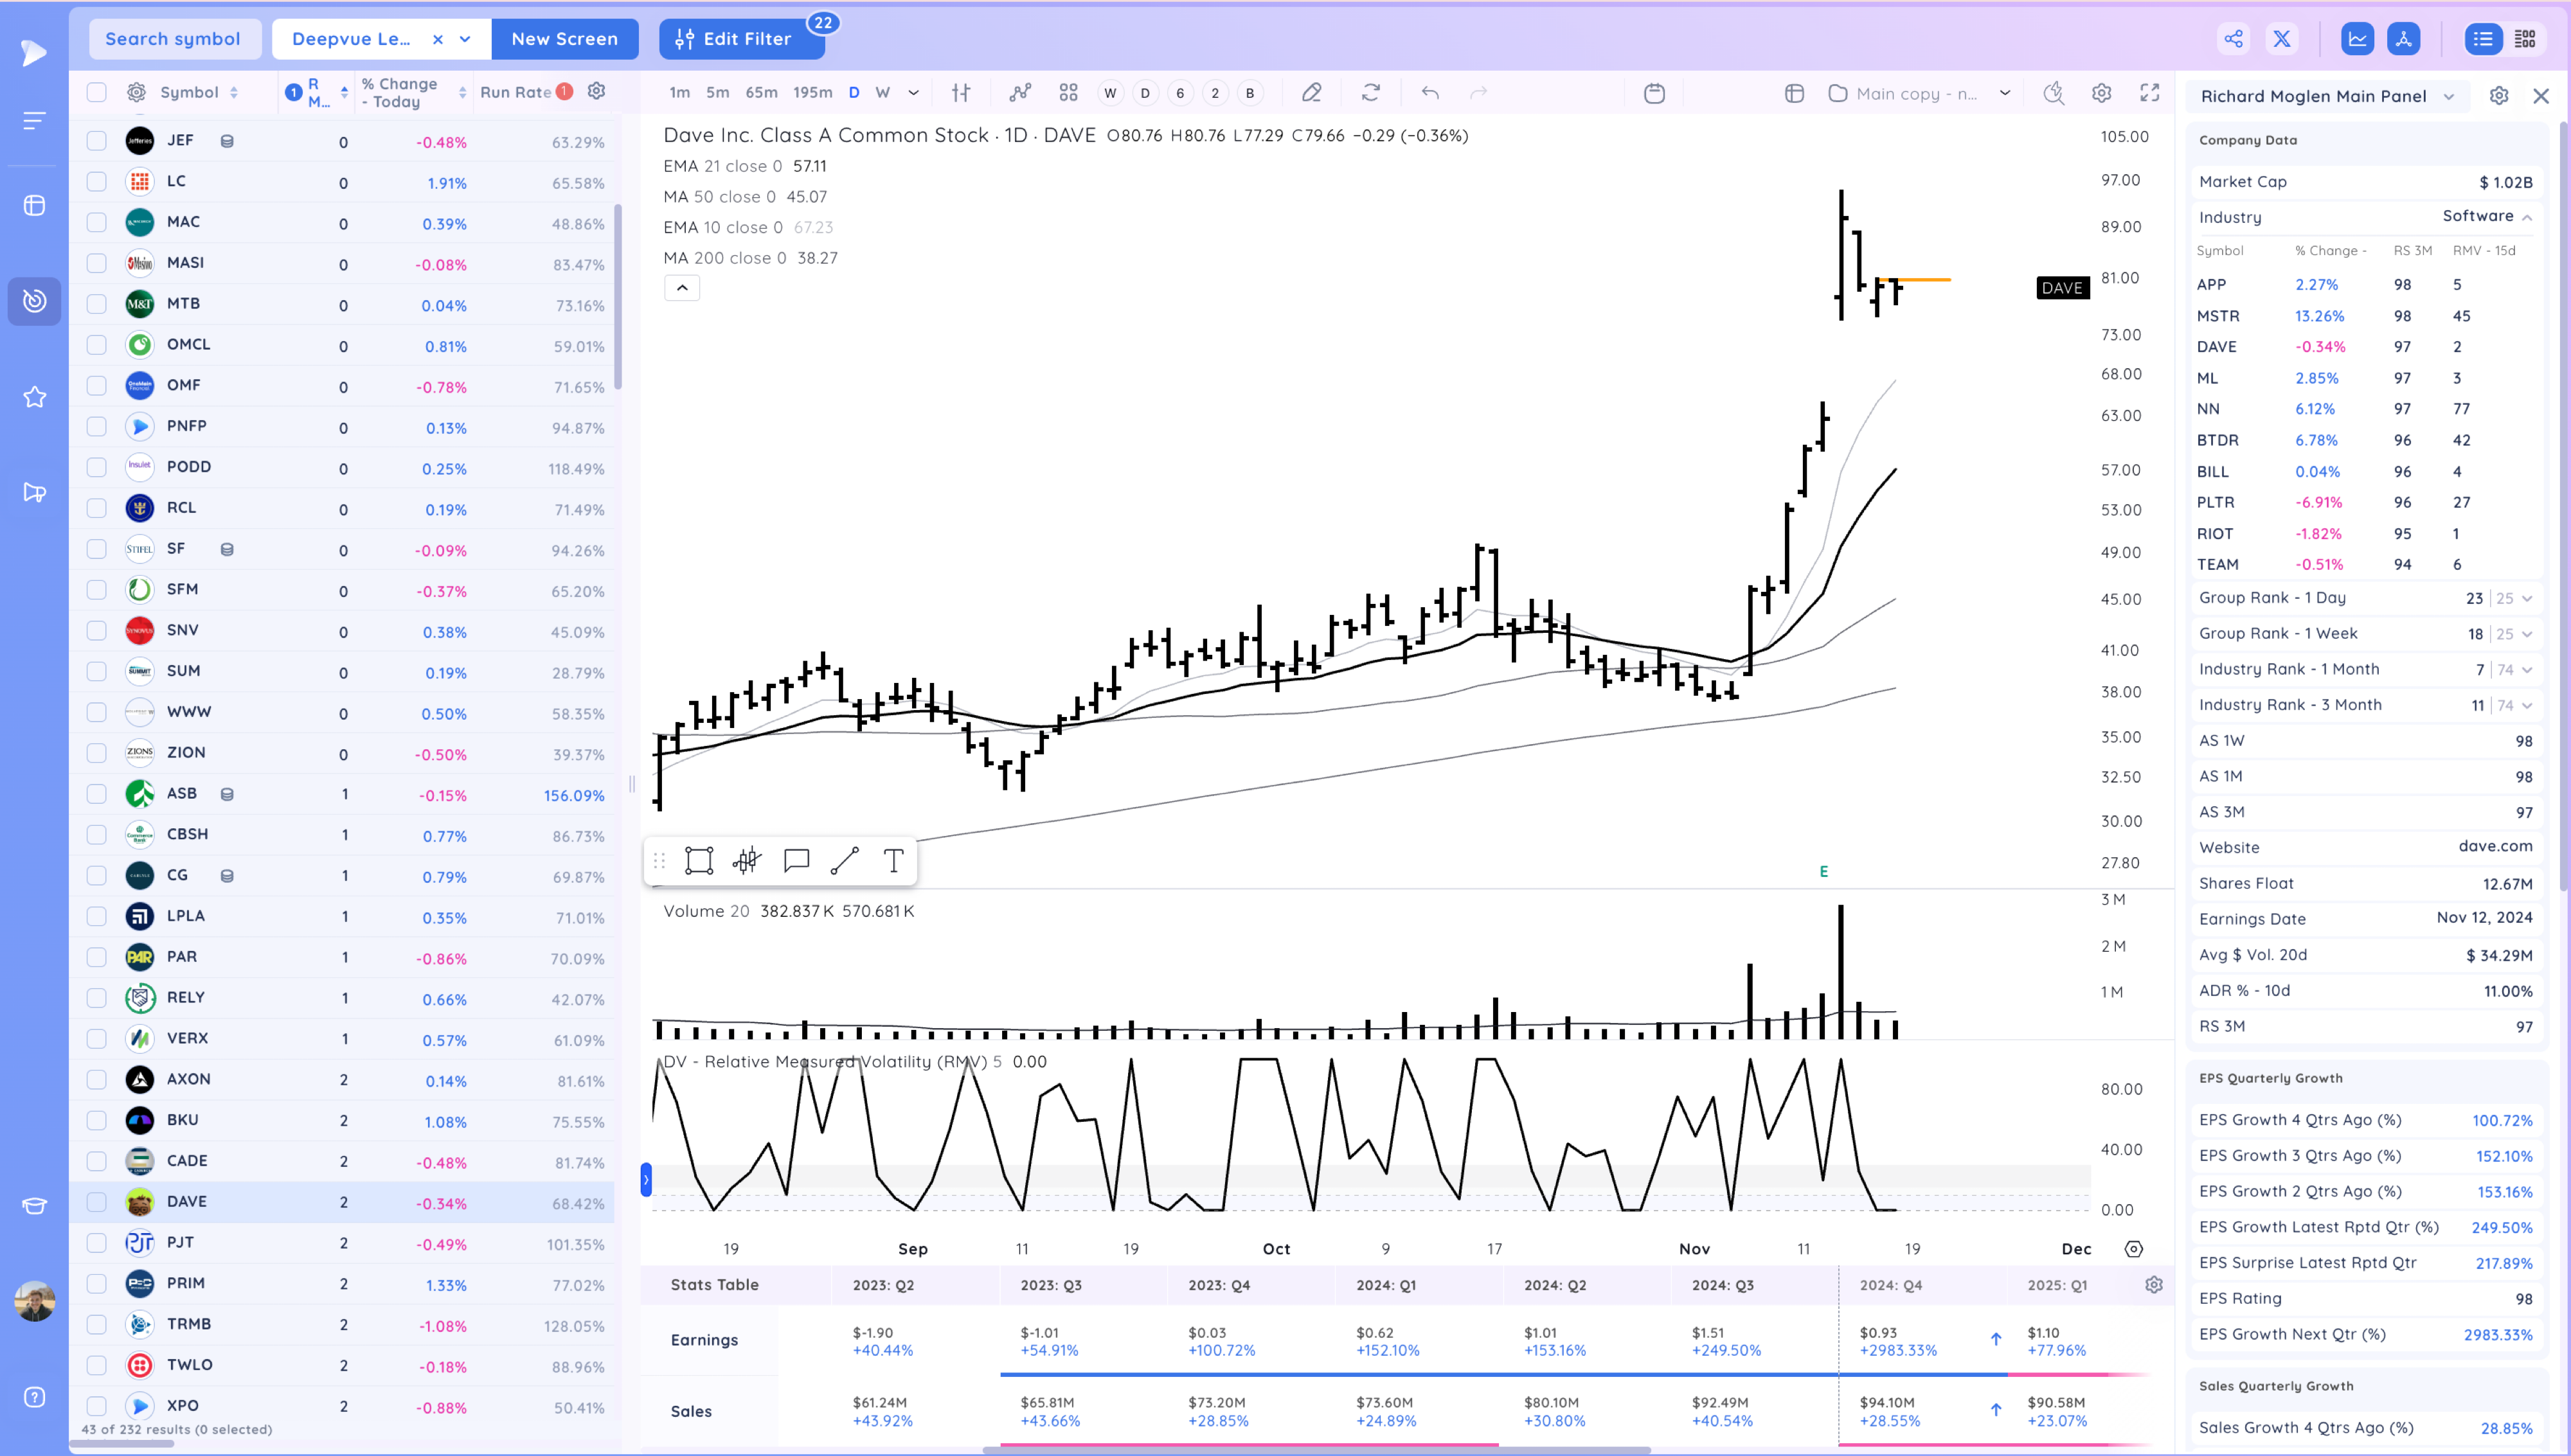Collapse chart indicator legend arrow
The image size is (2571, 1456).
pos(682,288)
